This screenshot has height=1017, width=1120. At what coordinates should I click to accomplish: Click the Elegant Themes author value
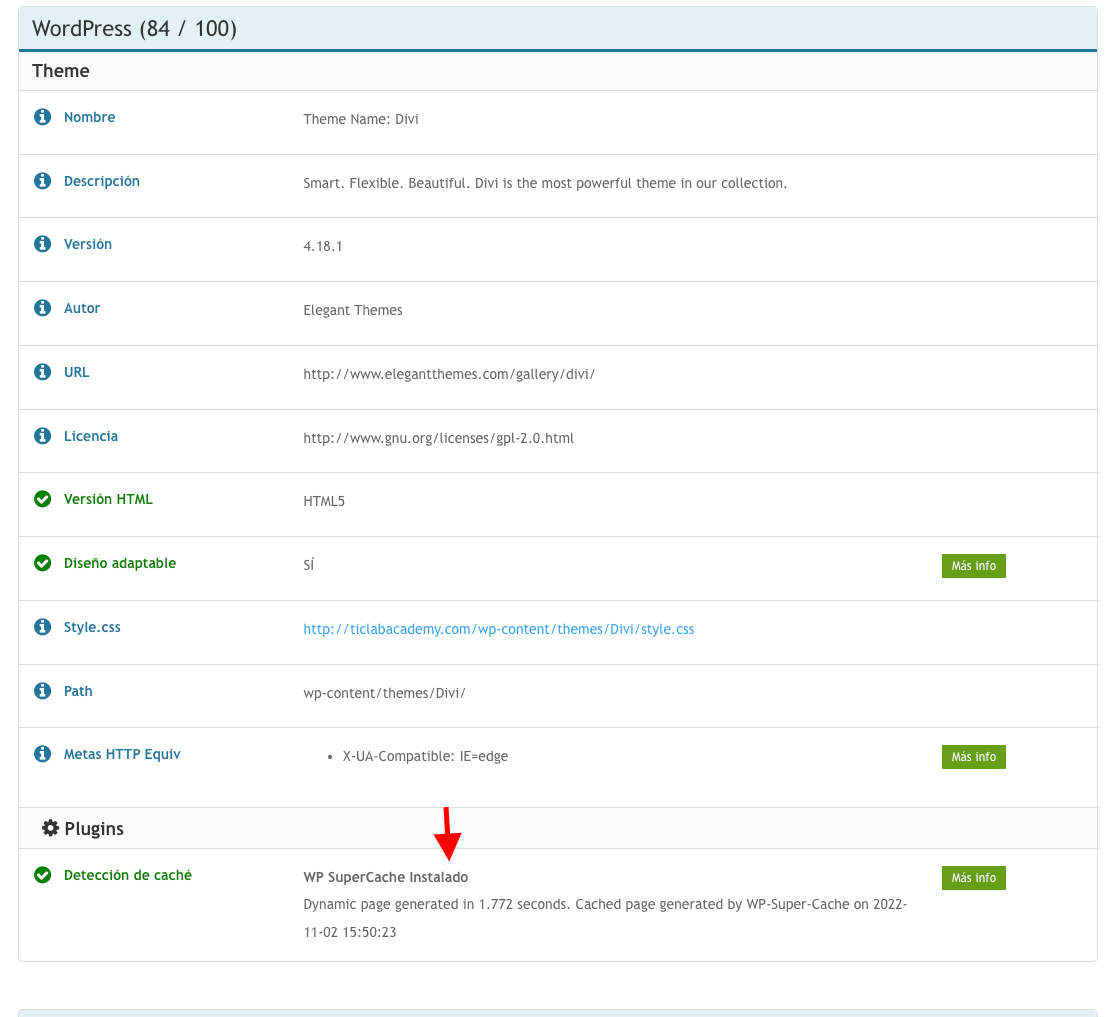coord(353,310)
